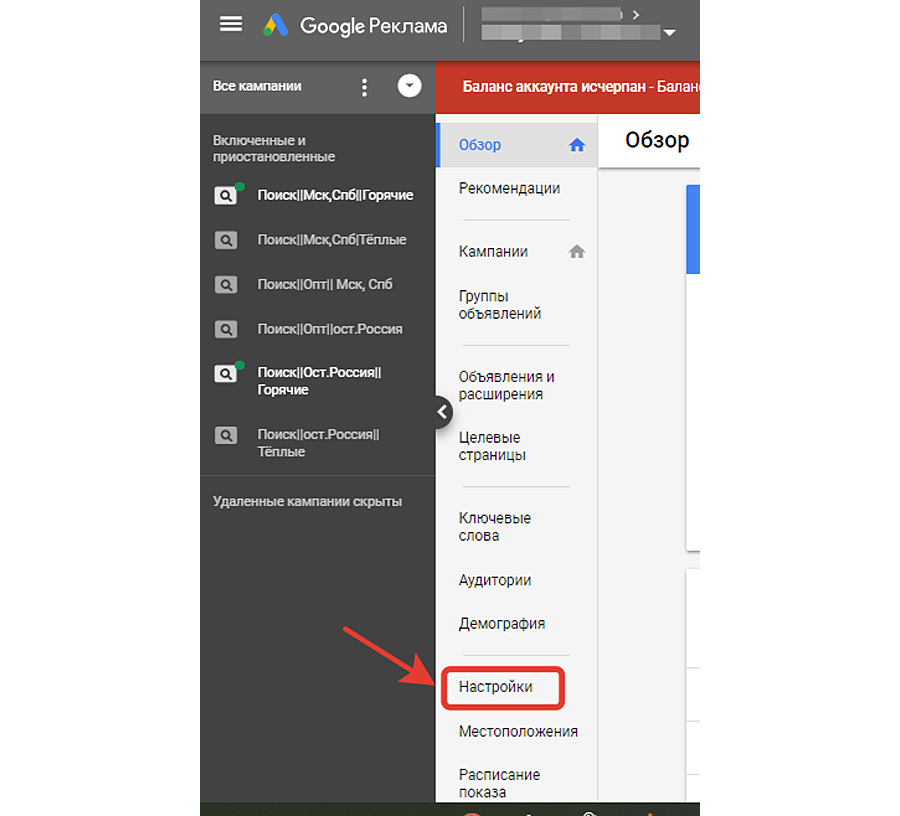The width and height of the screenshot is (900, 816).
Task: Open the Настройки menu item
Action: click(x=496, y=687)
